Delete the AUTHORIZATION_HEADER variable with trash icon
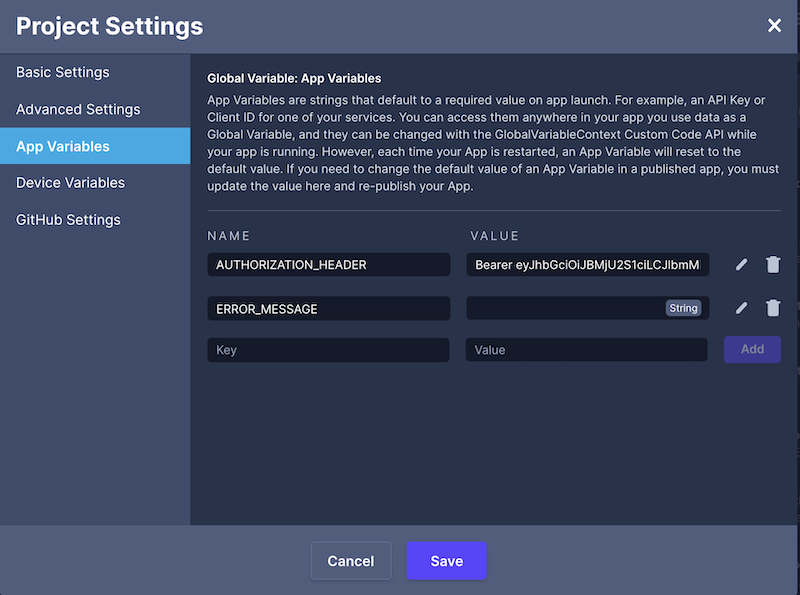This screenshot has width=800, height=595. pyautogui.click(x=773, y=264)
